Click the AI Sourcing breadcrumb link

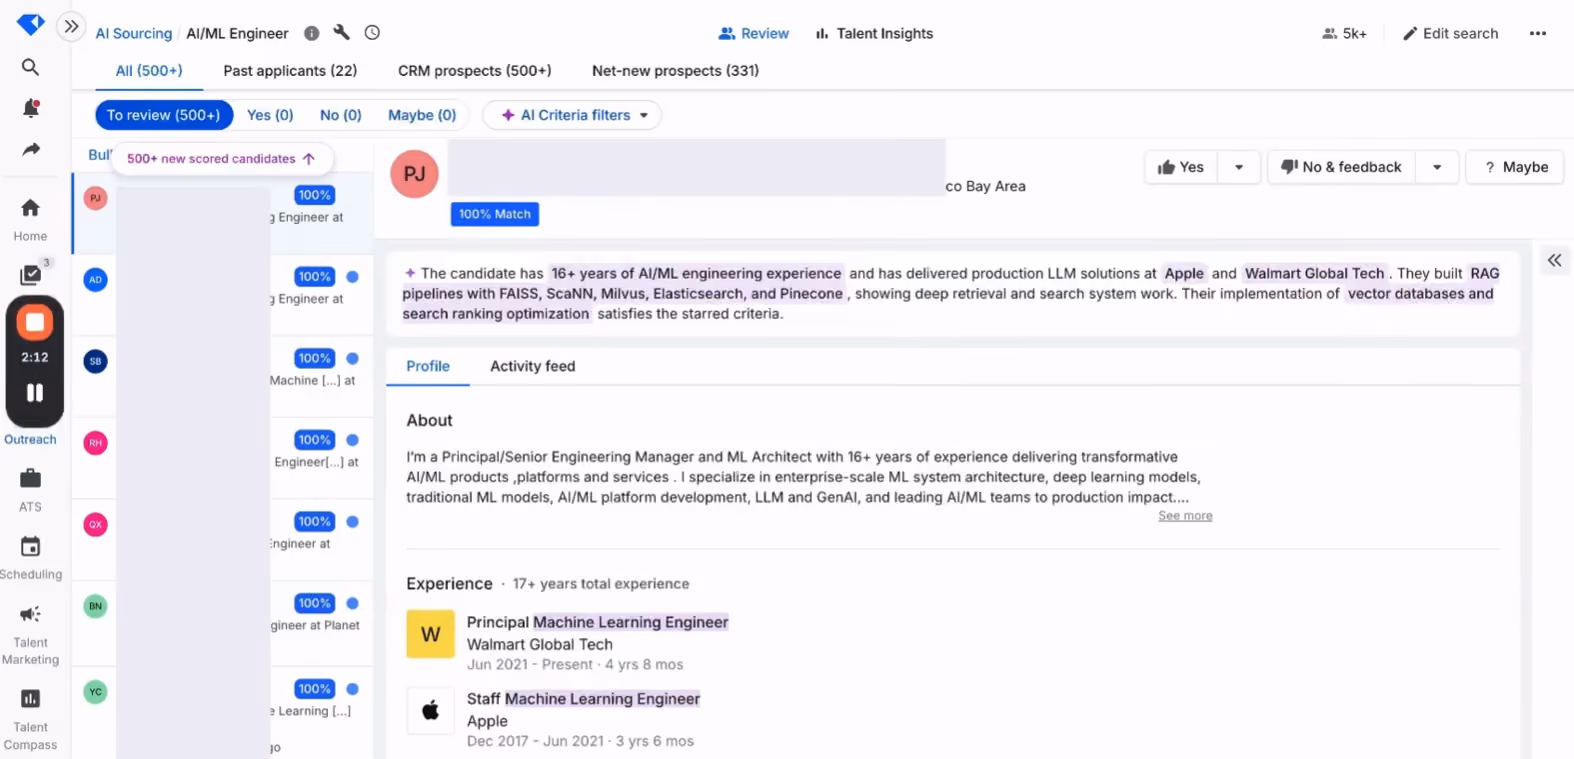[134, 33]
